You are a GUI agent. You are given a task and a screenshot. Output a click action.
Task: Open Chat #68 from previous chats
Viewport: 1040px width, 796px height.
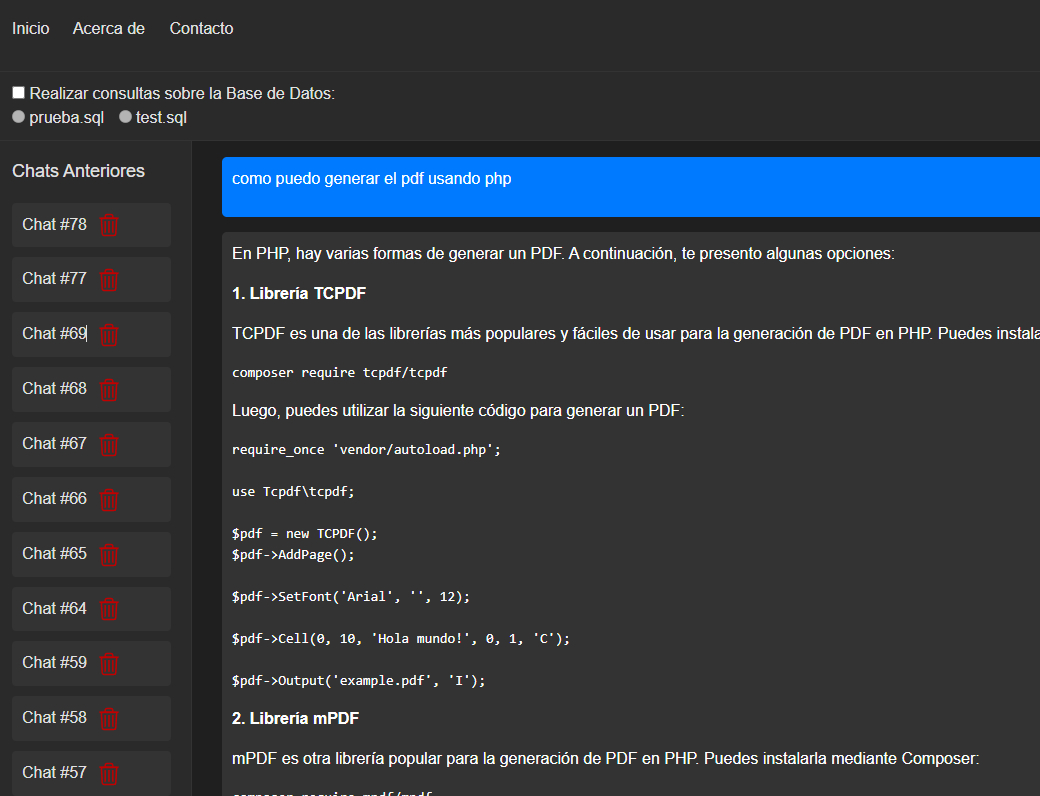point(54,389)
